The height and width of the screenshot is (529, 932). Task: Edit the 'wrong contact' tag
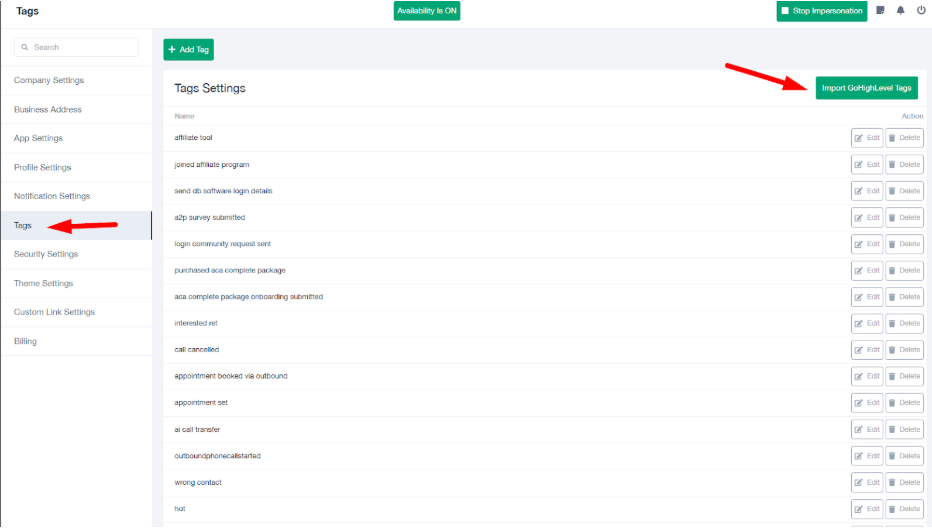pyautogui.click(x=867, y=483)
